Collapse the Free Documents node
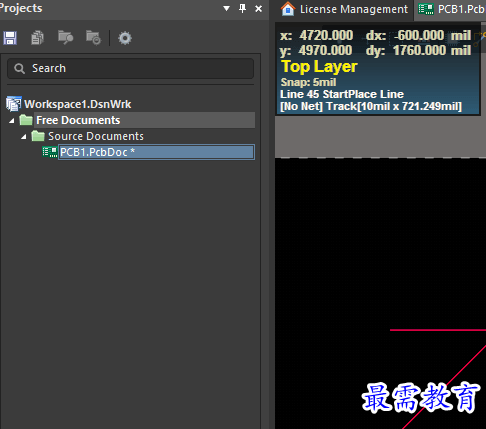 [x=12, y=121]
